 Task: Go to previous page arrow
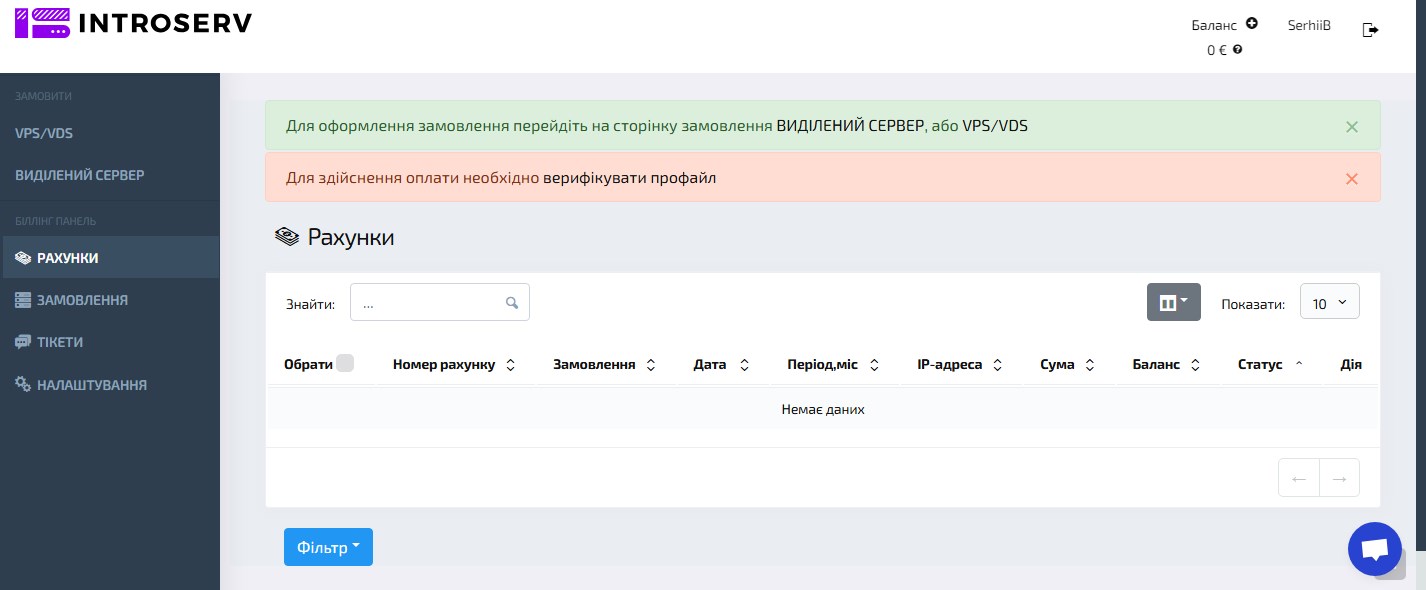(x=1299, y=478)
